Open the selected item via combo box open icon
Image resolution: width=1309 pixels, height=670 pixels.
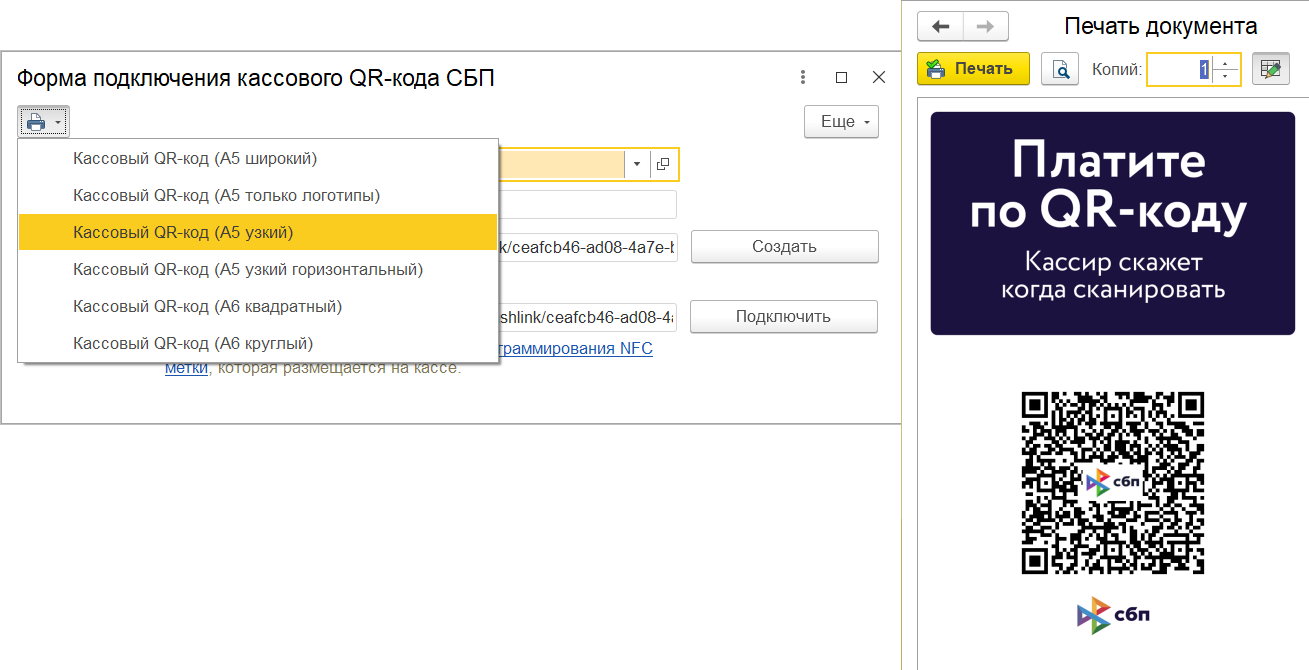point(663,164)
